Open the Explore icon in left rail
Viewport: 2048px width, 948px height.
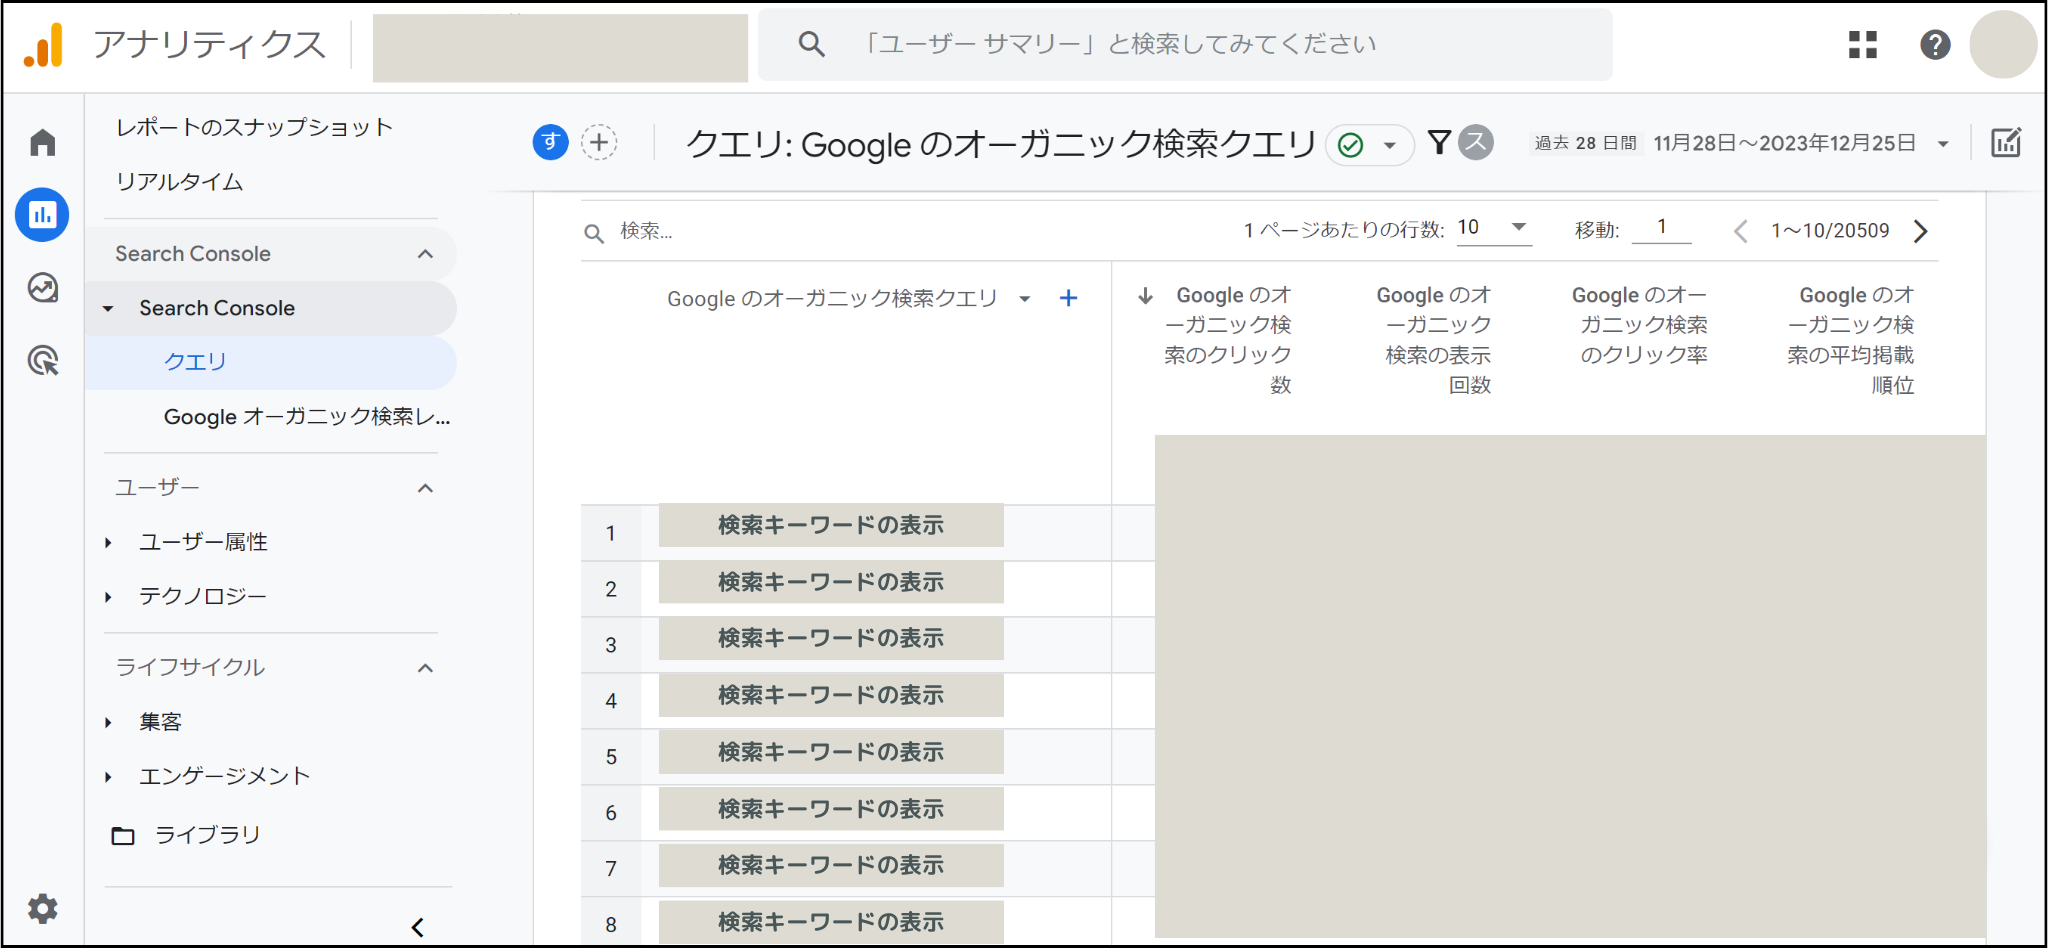pos(42,288)
